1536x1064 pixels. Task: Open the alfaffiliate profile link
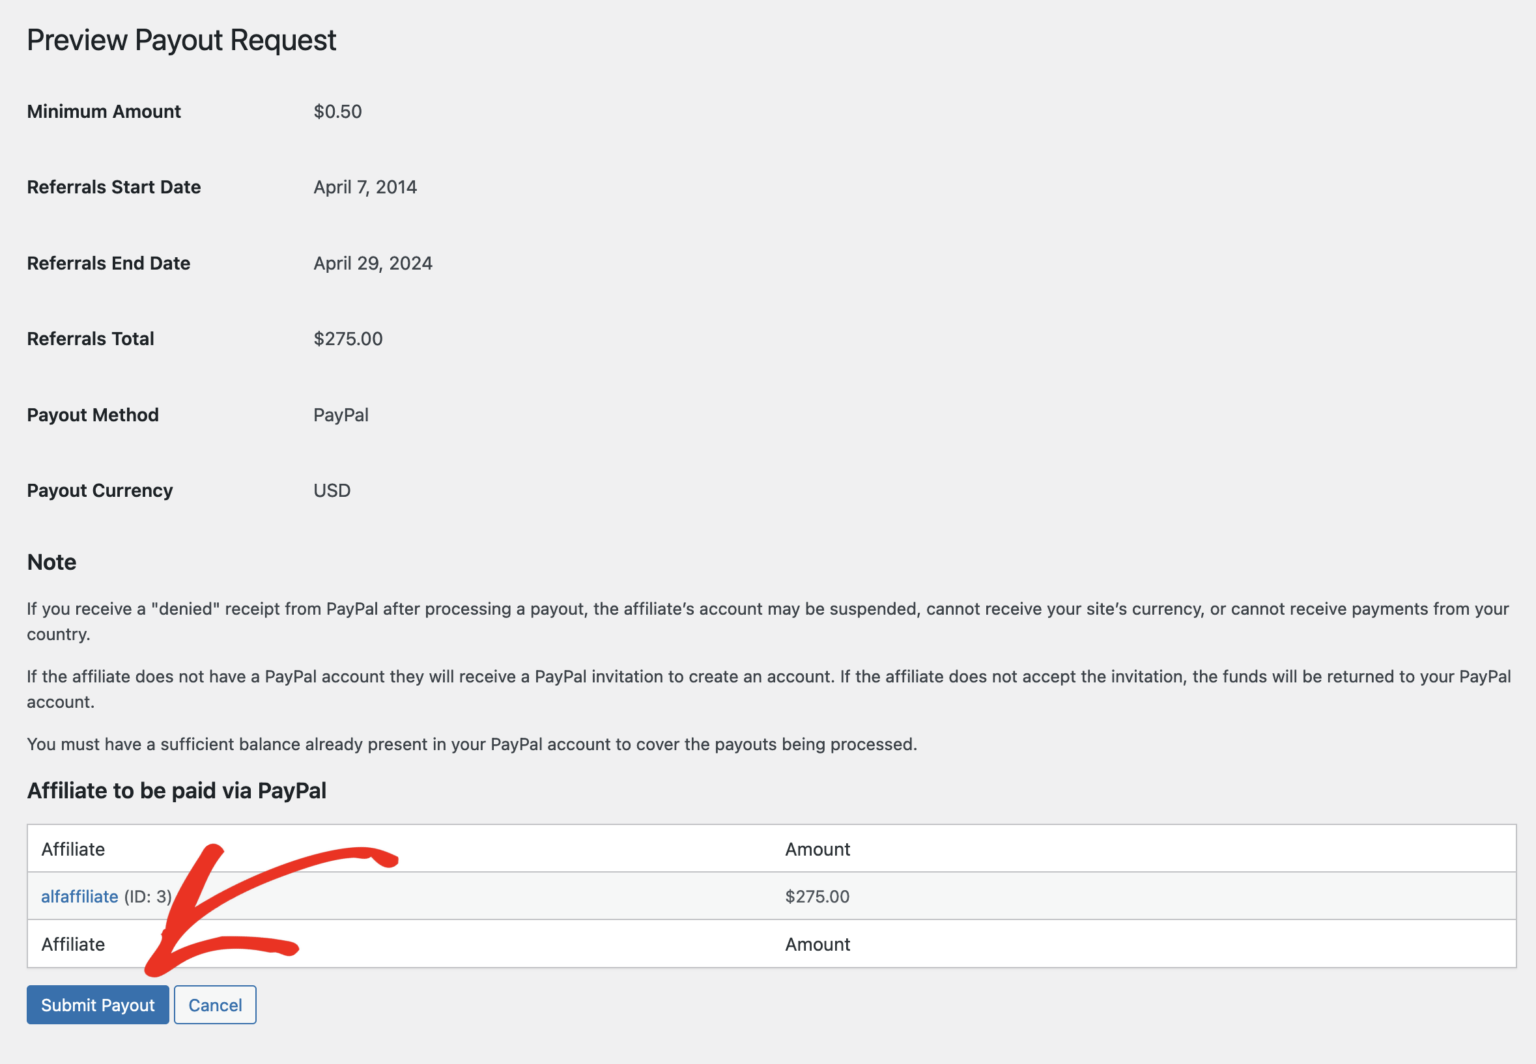coord(79,896)
